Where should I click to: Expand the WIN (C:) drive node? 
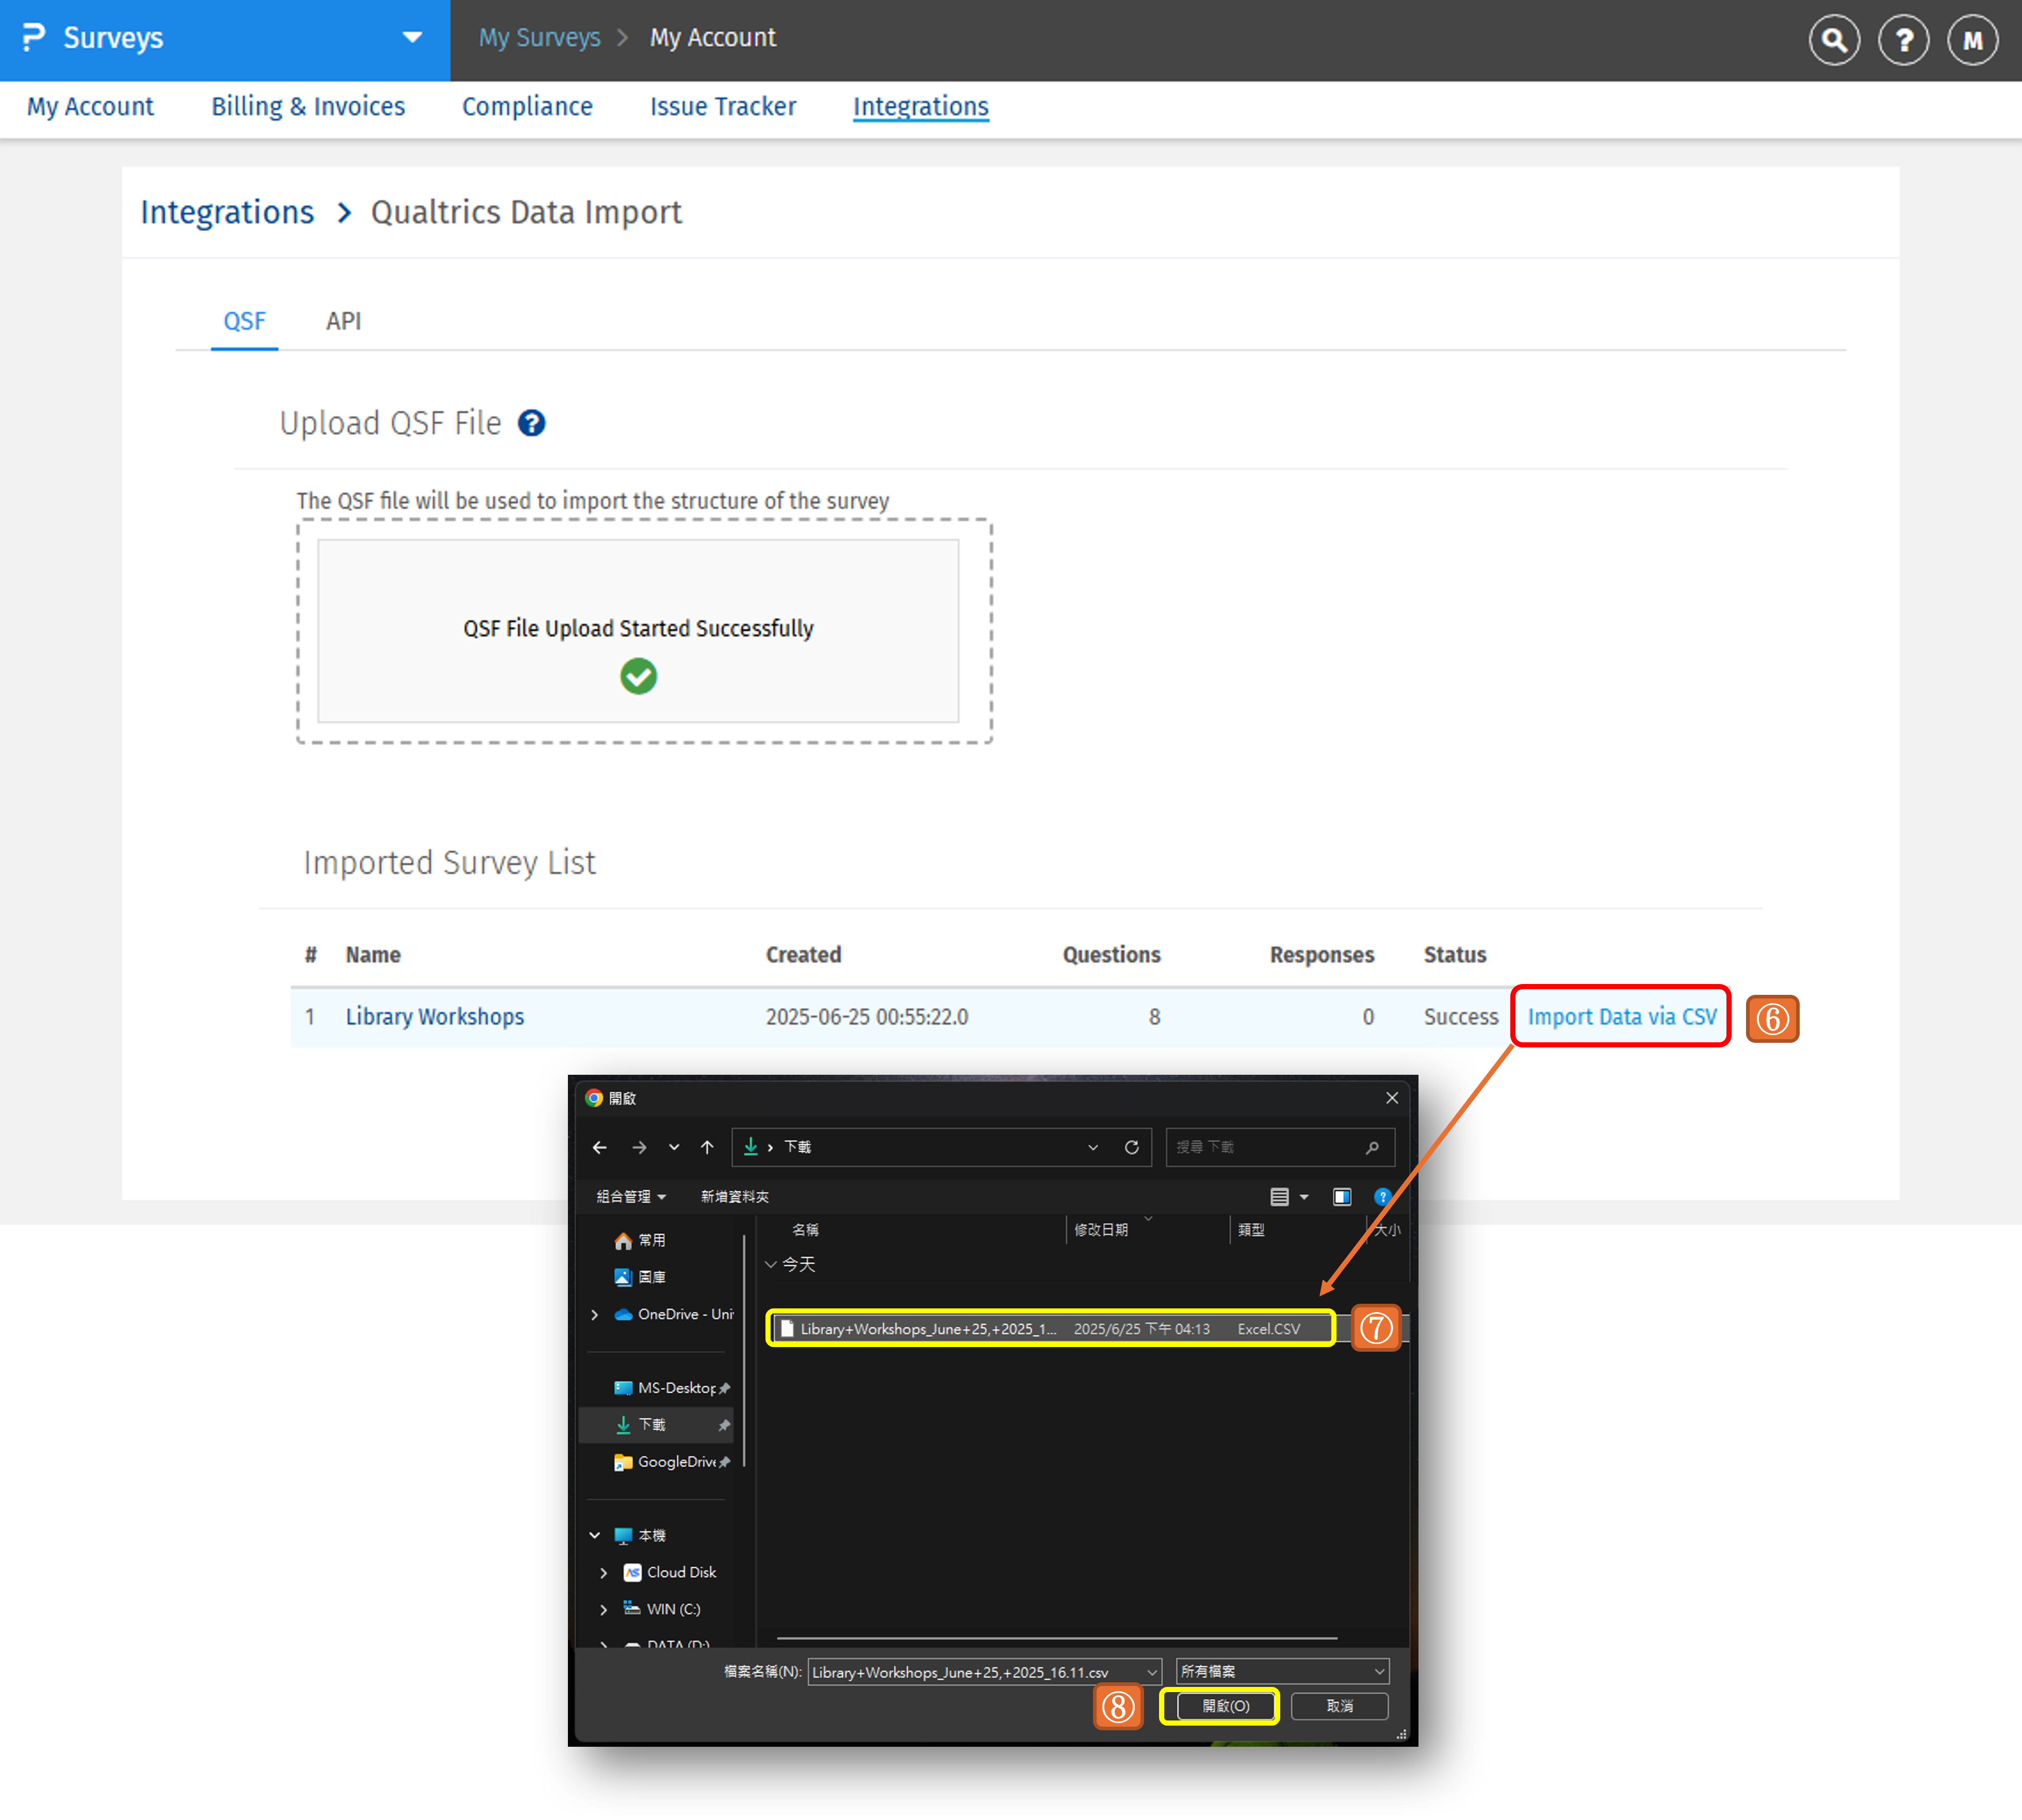(x=603, y=1609)
